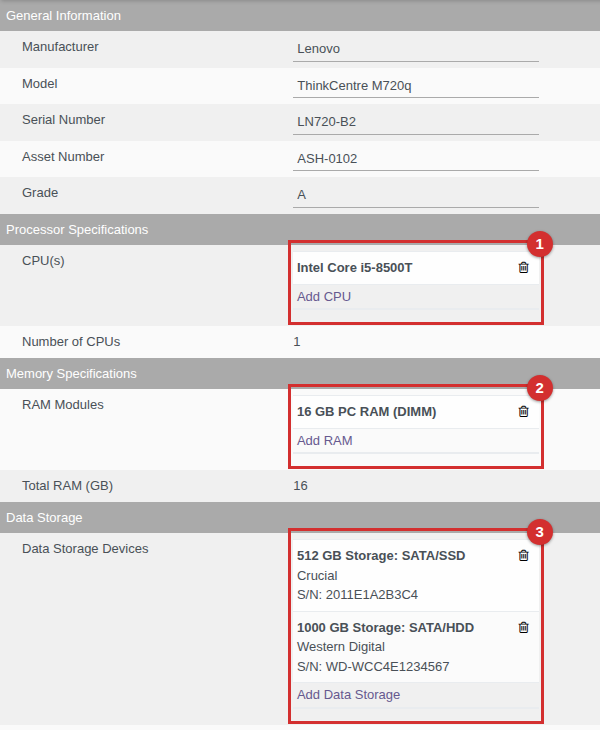This screenshot has height=730, width=600.
Task: Edit the Asset Number field ASH-0102
Action: tap(416, 159)
